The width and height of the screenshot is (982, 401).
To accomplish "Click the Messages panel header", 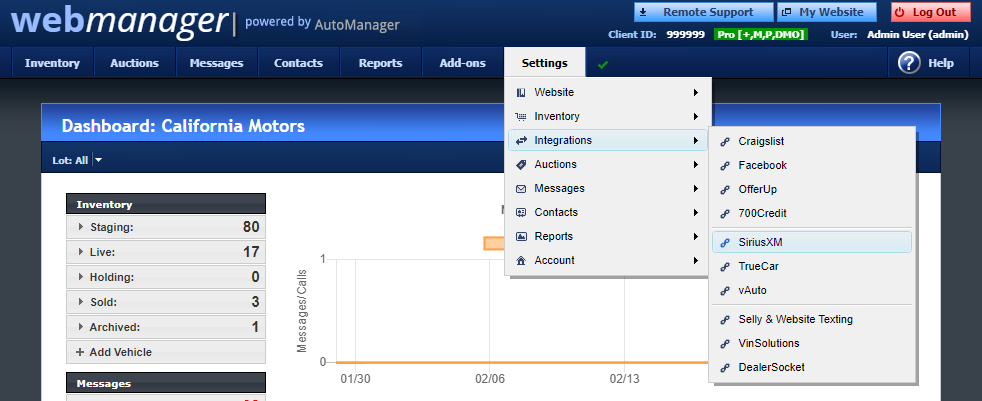I will pyautogui.click(x=166, y=383).
